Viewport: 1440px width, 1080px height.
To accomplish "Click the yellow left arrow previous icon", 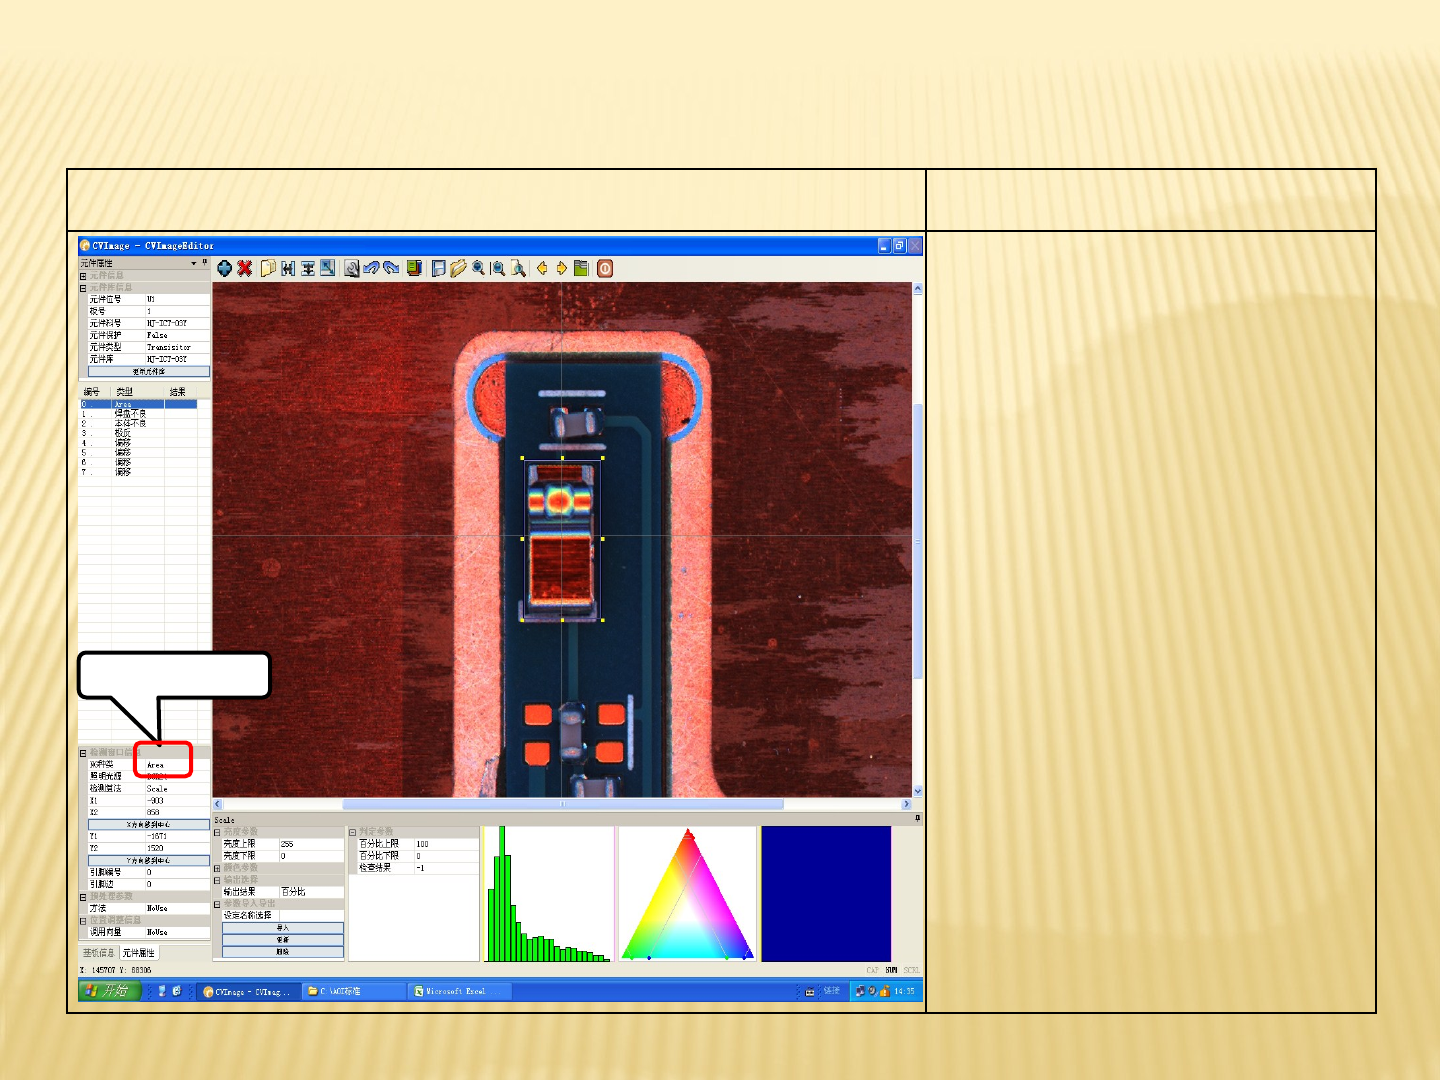I will tap(542, 268).
